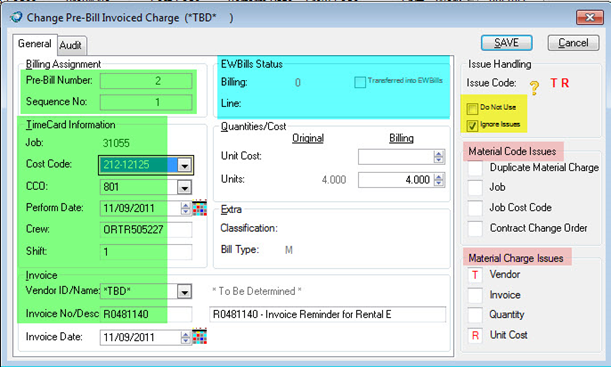
Task: Select the General tab
Action: coord(35,44)
